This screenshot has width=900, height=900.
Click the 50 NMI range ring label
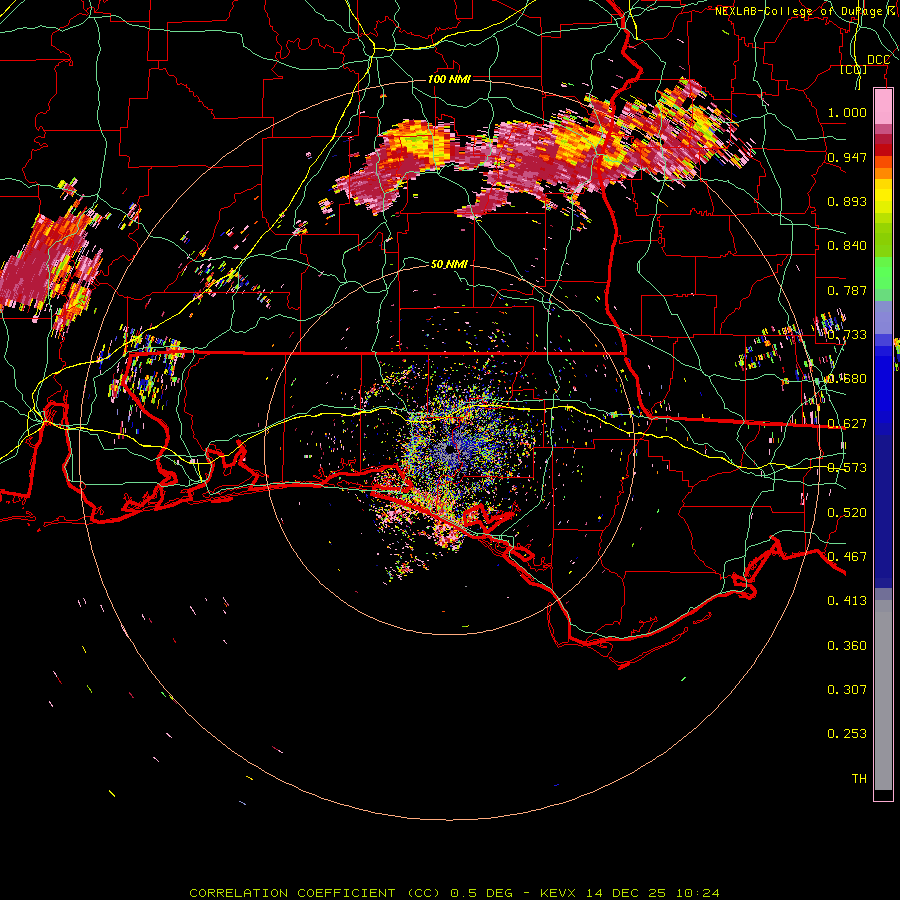click(449, 264)
